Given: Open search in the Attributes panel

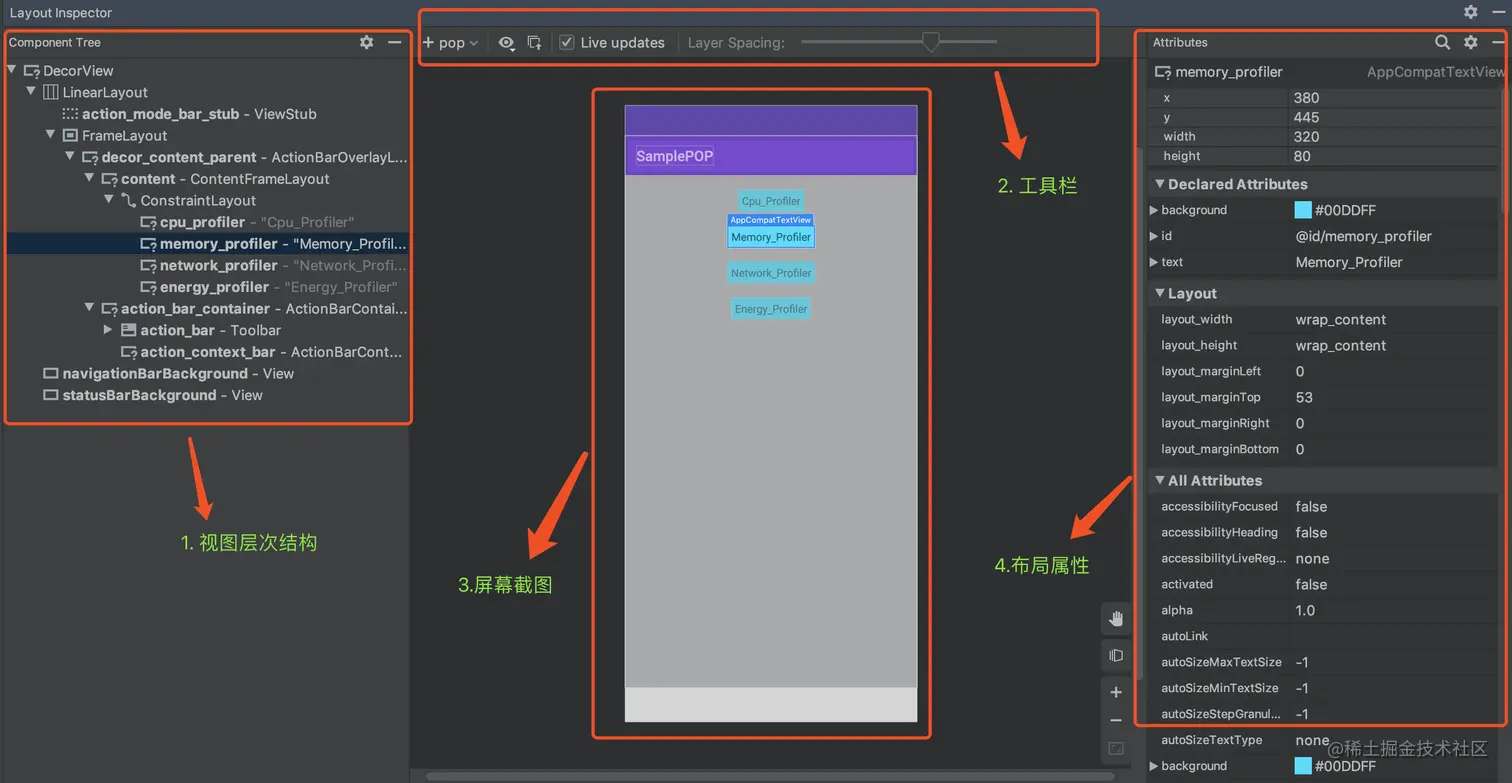Looking at the screenshot, I should coord(1441,42).
